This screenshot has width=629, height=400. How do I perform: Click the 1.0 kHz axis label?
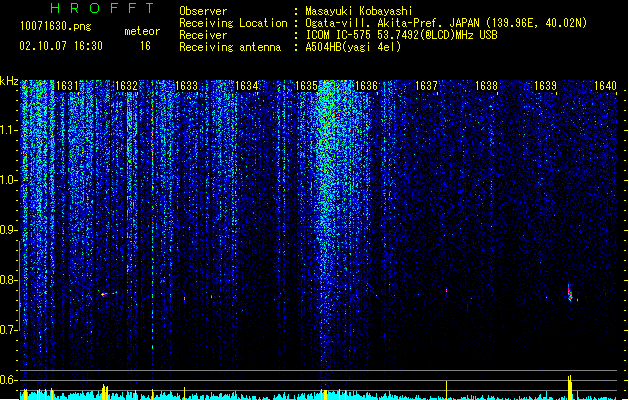8,180
